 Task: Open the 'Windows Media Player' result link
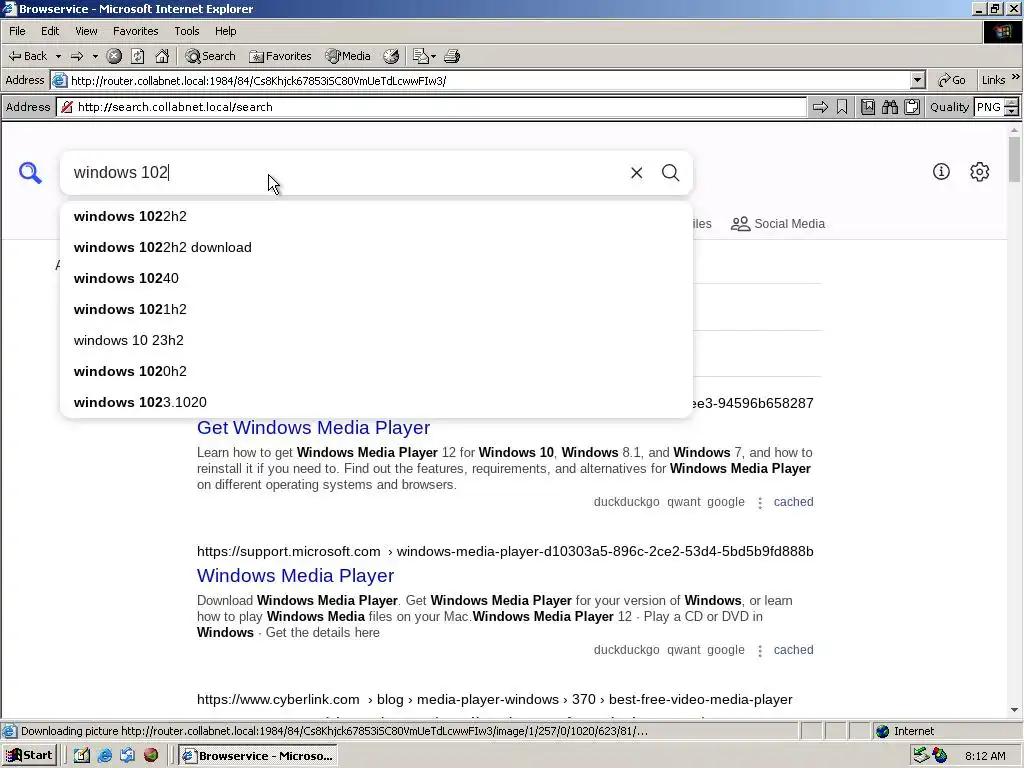295,576
